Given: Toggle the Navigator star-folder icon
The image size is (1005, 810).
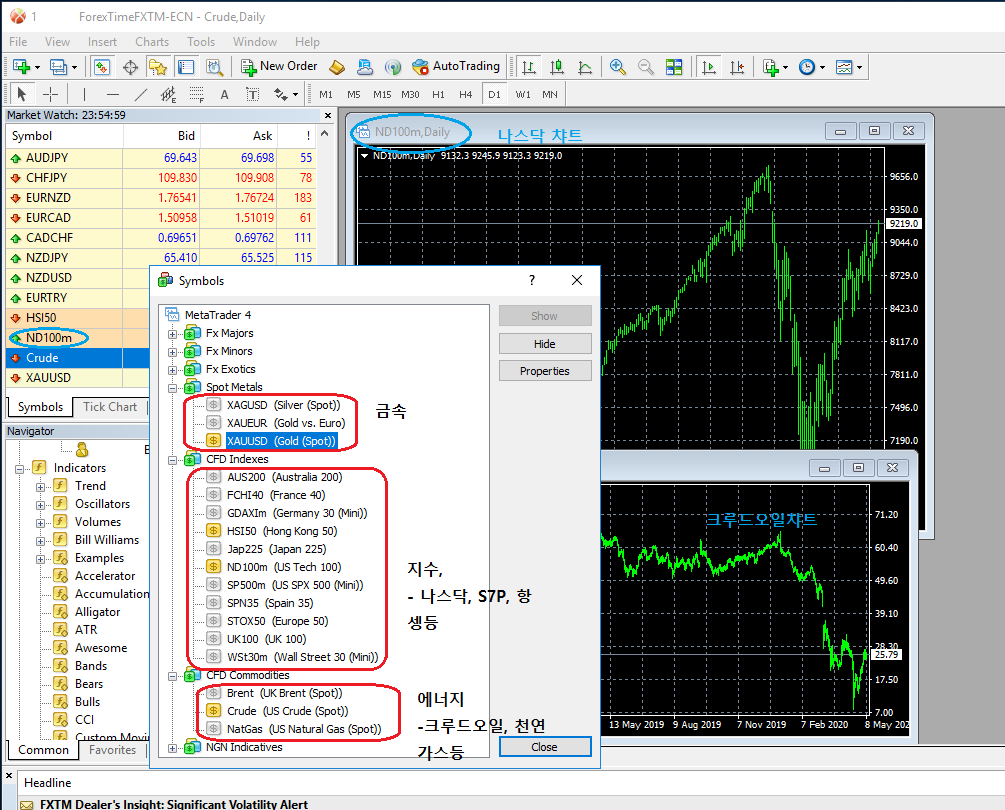Looking at the screenshot, I should 158,67.
